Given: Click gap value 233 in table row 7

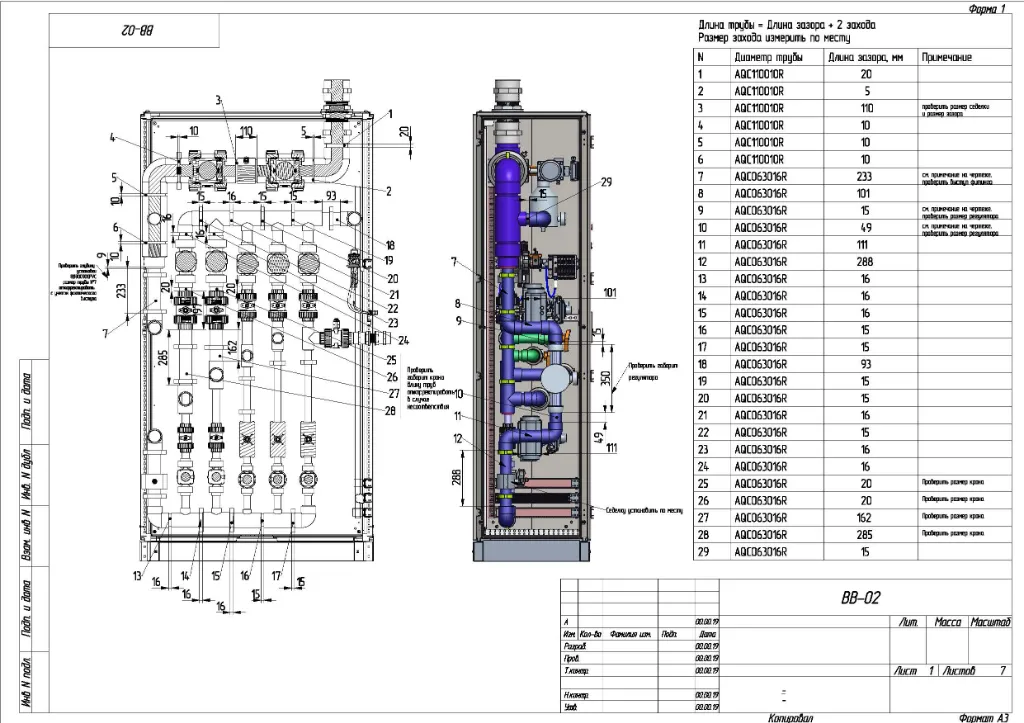Looking at the screenshot, I should [x=866, y=177].
